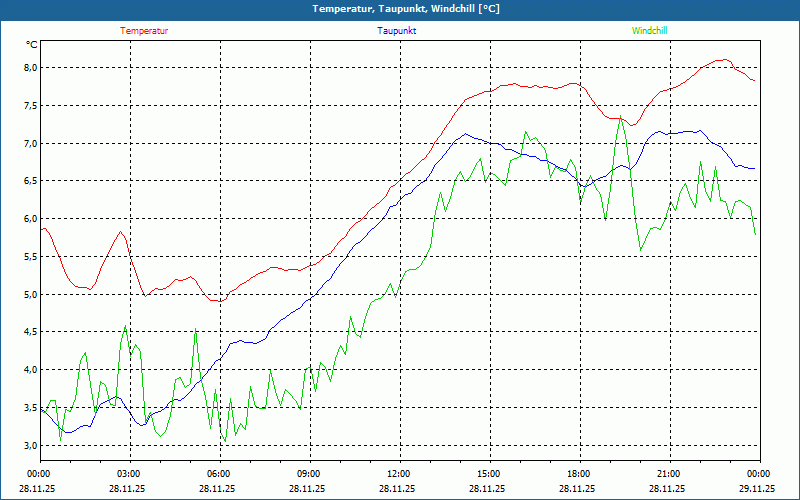The height and width of the screenshot is (500, 800).
Task: Click the 3,5 y-axis value
Action: (31, 408)
